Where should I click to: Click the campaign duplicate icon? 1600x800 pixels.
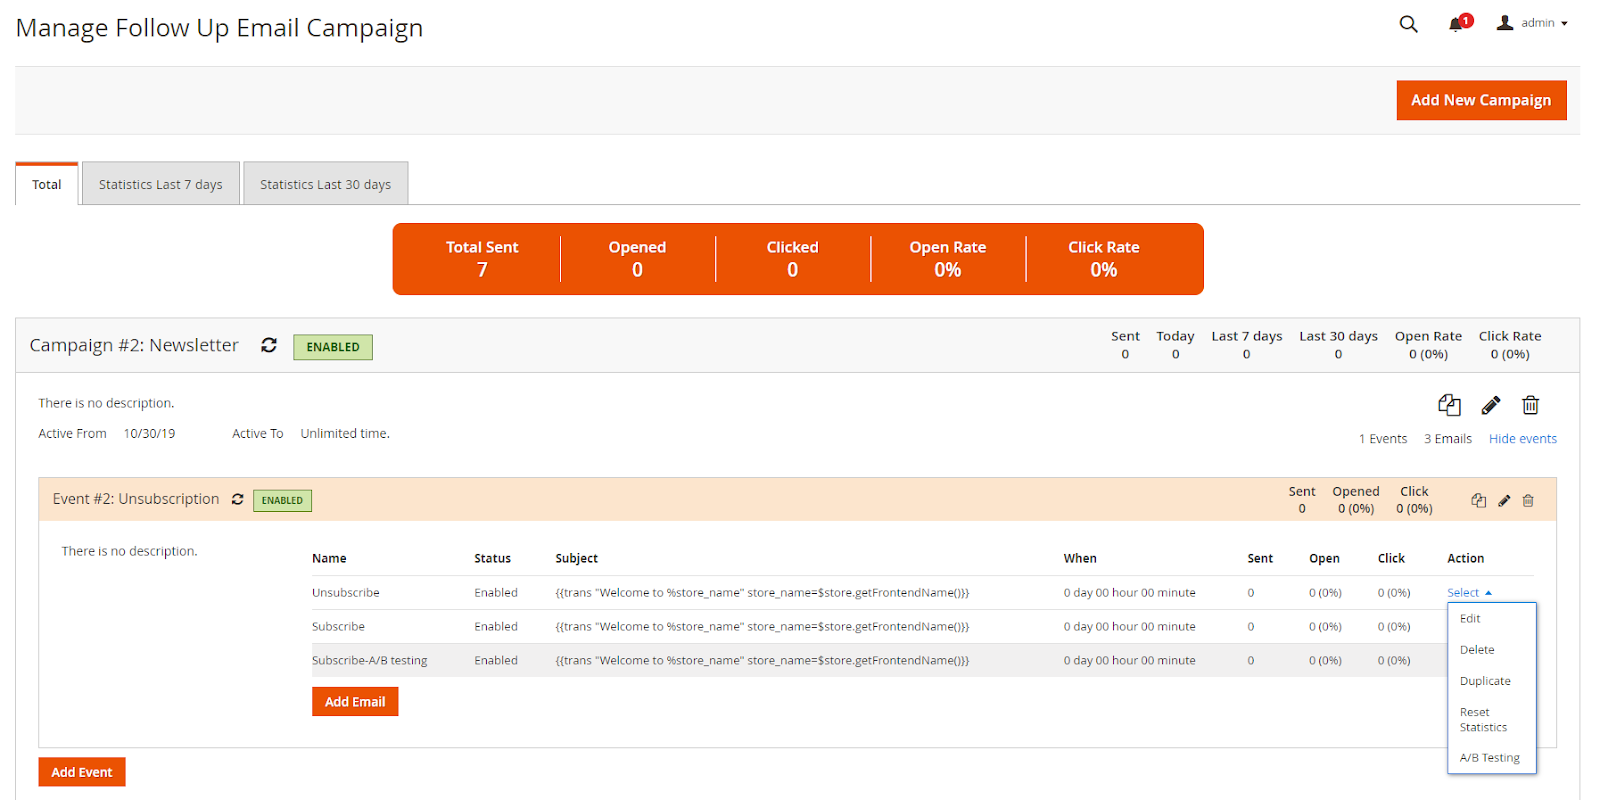[x=1449, y=405]
